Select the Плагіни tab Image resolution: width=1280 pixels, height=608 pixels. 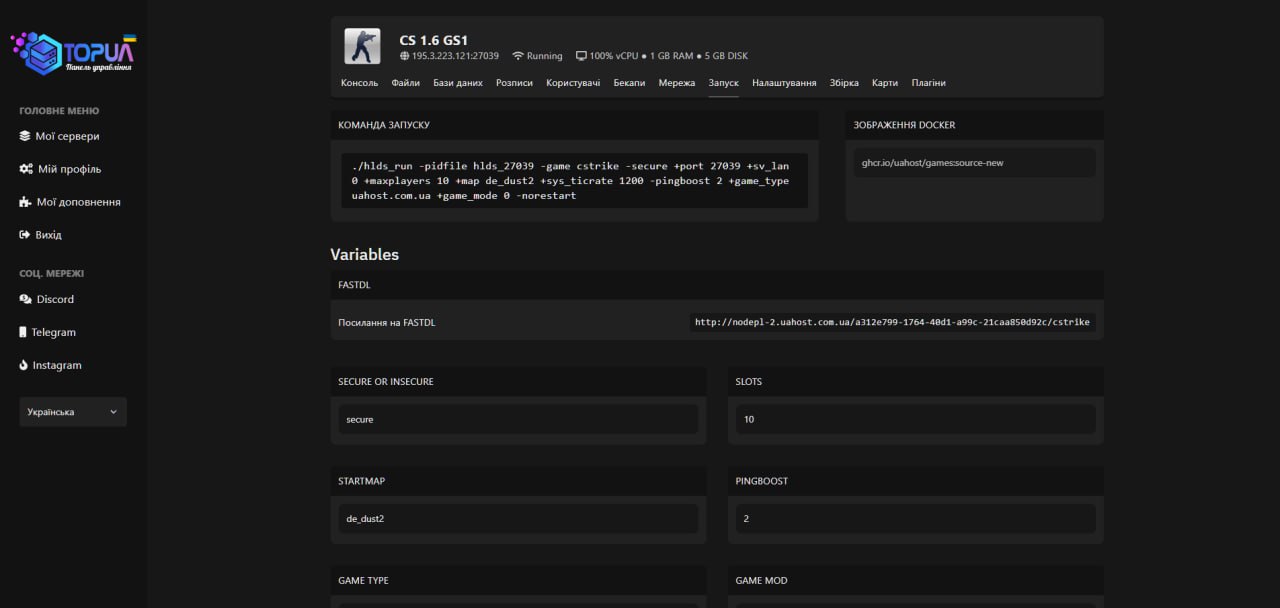pyautogui.click(x=928, y=83)
